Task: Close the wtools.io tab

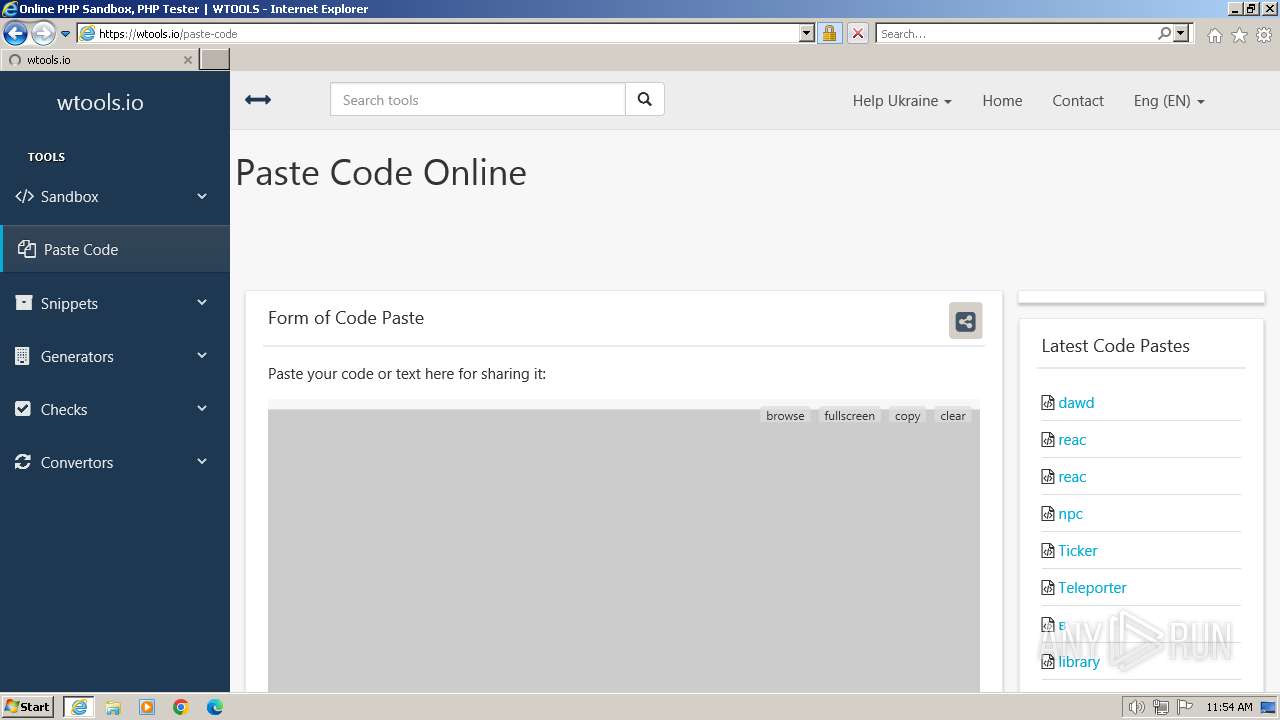Action: point(187,60)
